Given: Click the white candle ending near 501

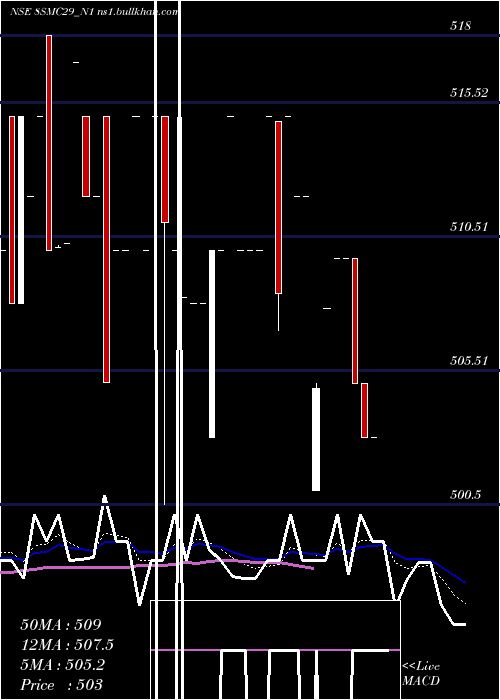Looking at the screenshot, I should [316, 439].
